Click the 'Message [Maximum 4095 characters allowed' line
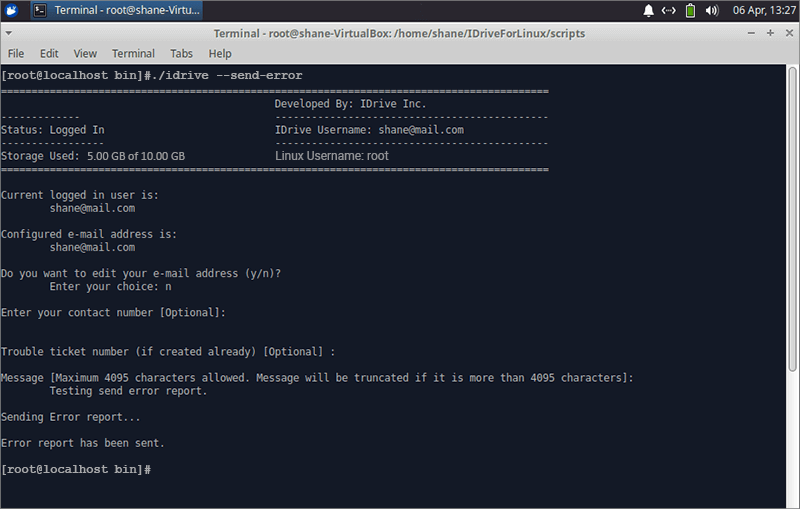The image size is (800, 509). pos(317,378)
